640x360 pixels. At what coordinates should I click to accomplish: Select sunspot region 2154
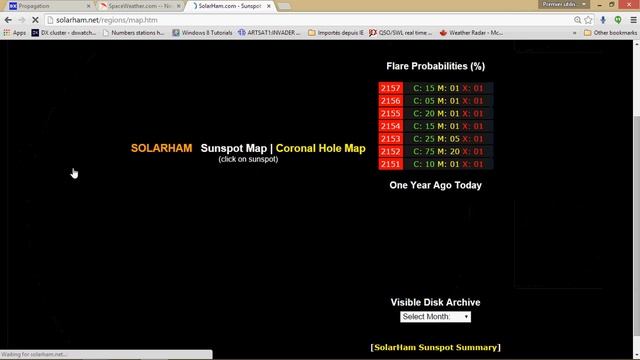coord(390,126)
